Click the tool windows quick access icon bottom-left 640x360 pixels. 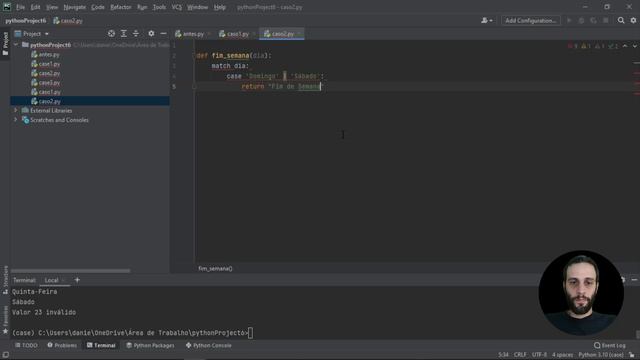5,355
